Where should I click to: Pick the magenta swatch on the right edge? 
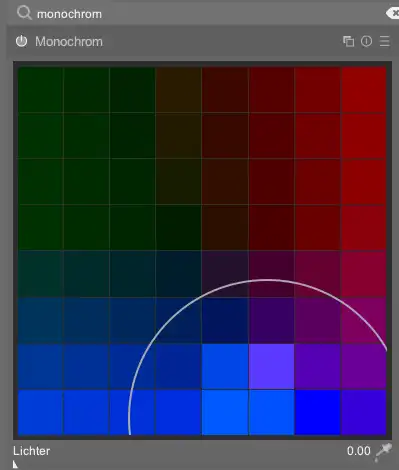tap(364, 320)
